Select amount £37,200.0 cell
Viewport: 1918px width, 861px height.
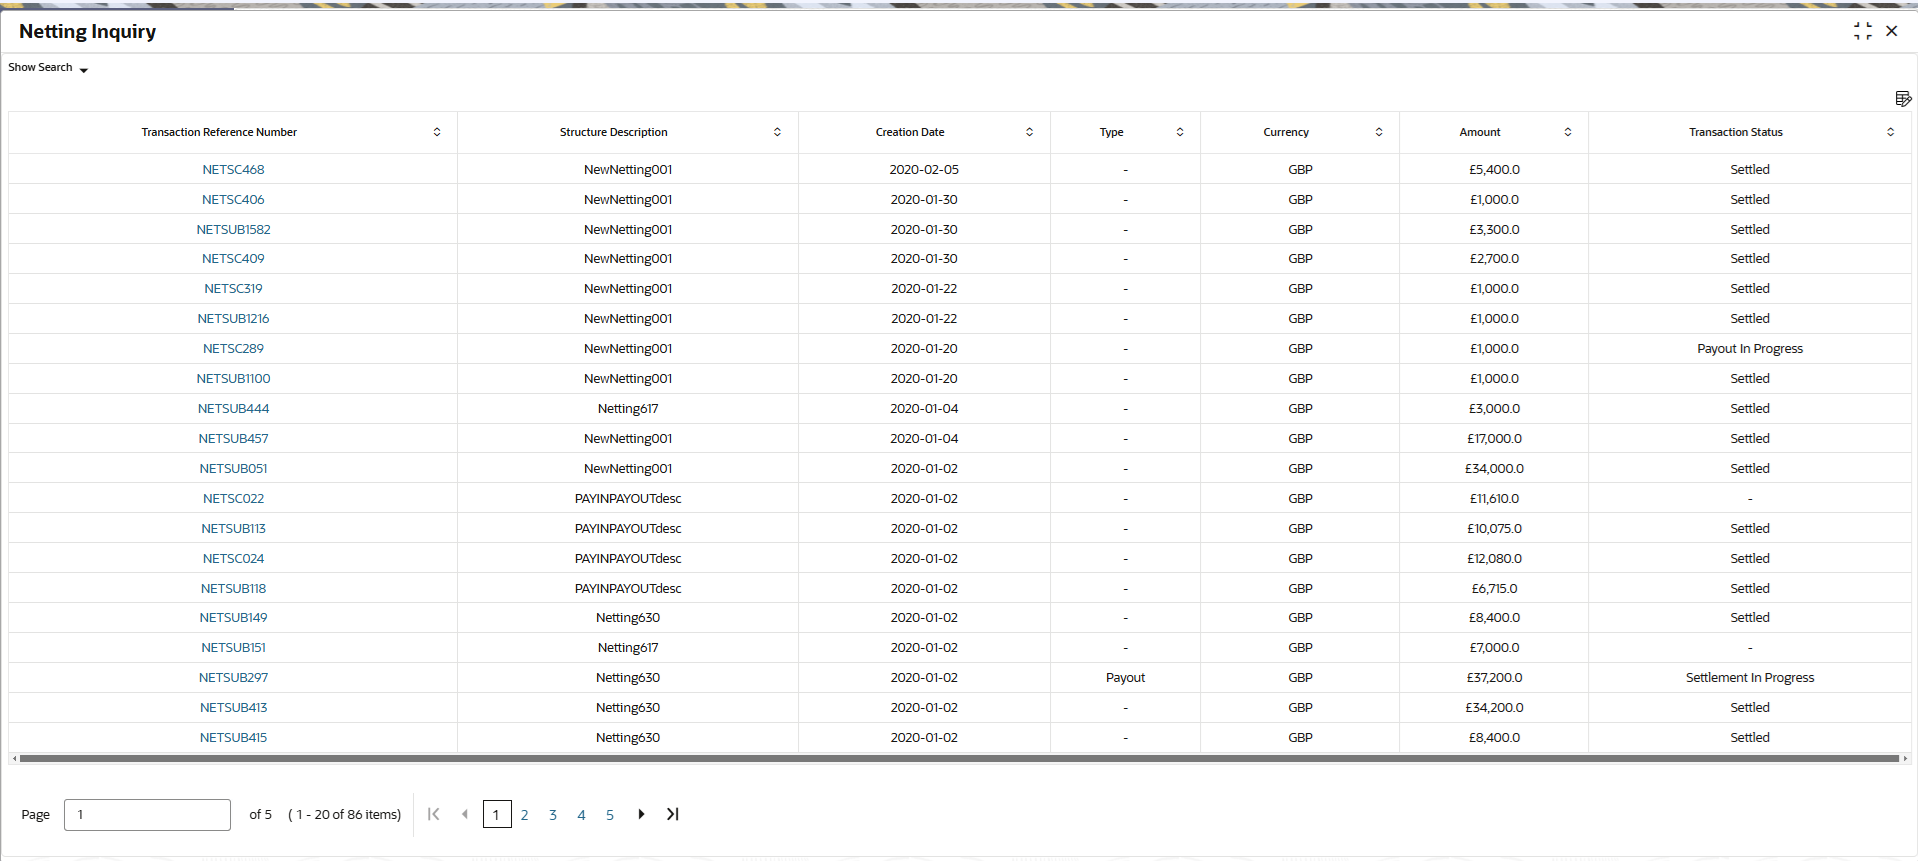pos(1494,678)
